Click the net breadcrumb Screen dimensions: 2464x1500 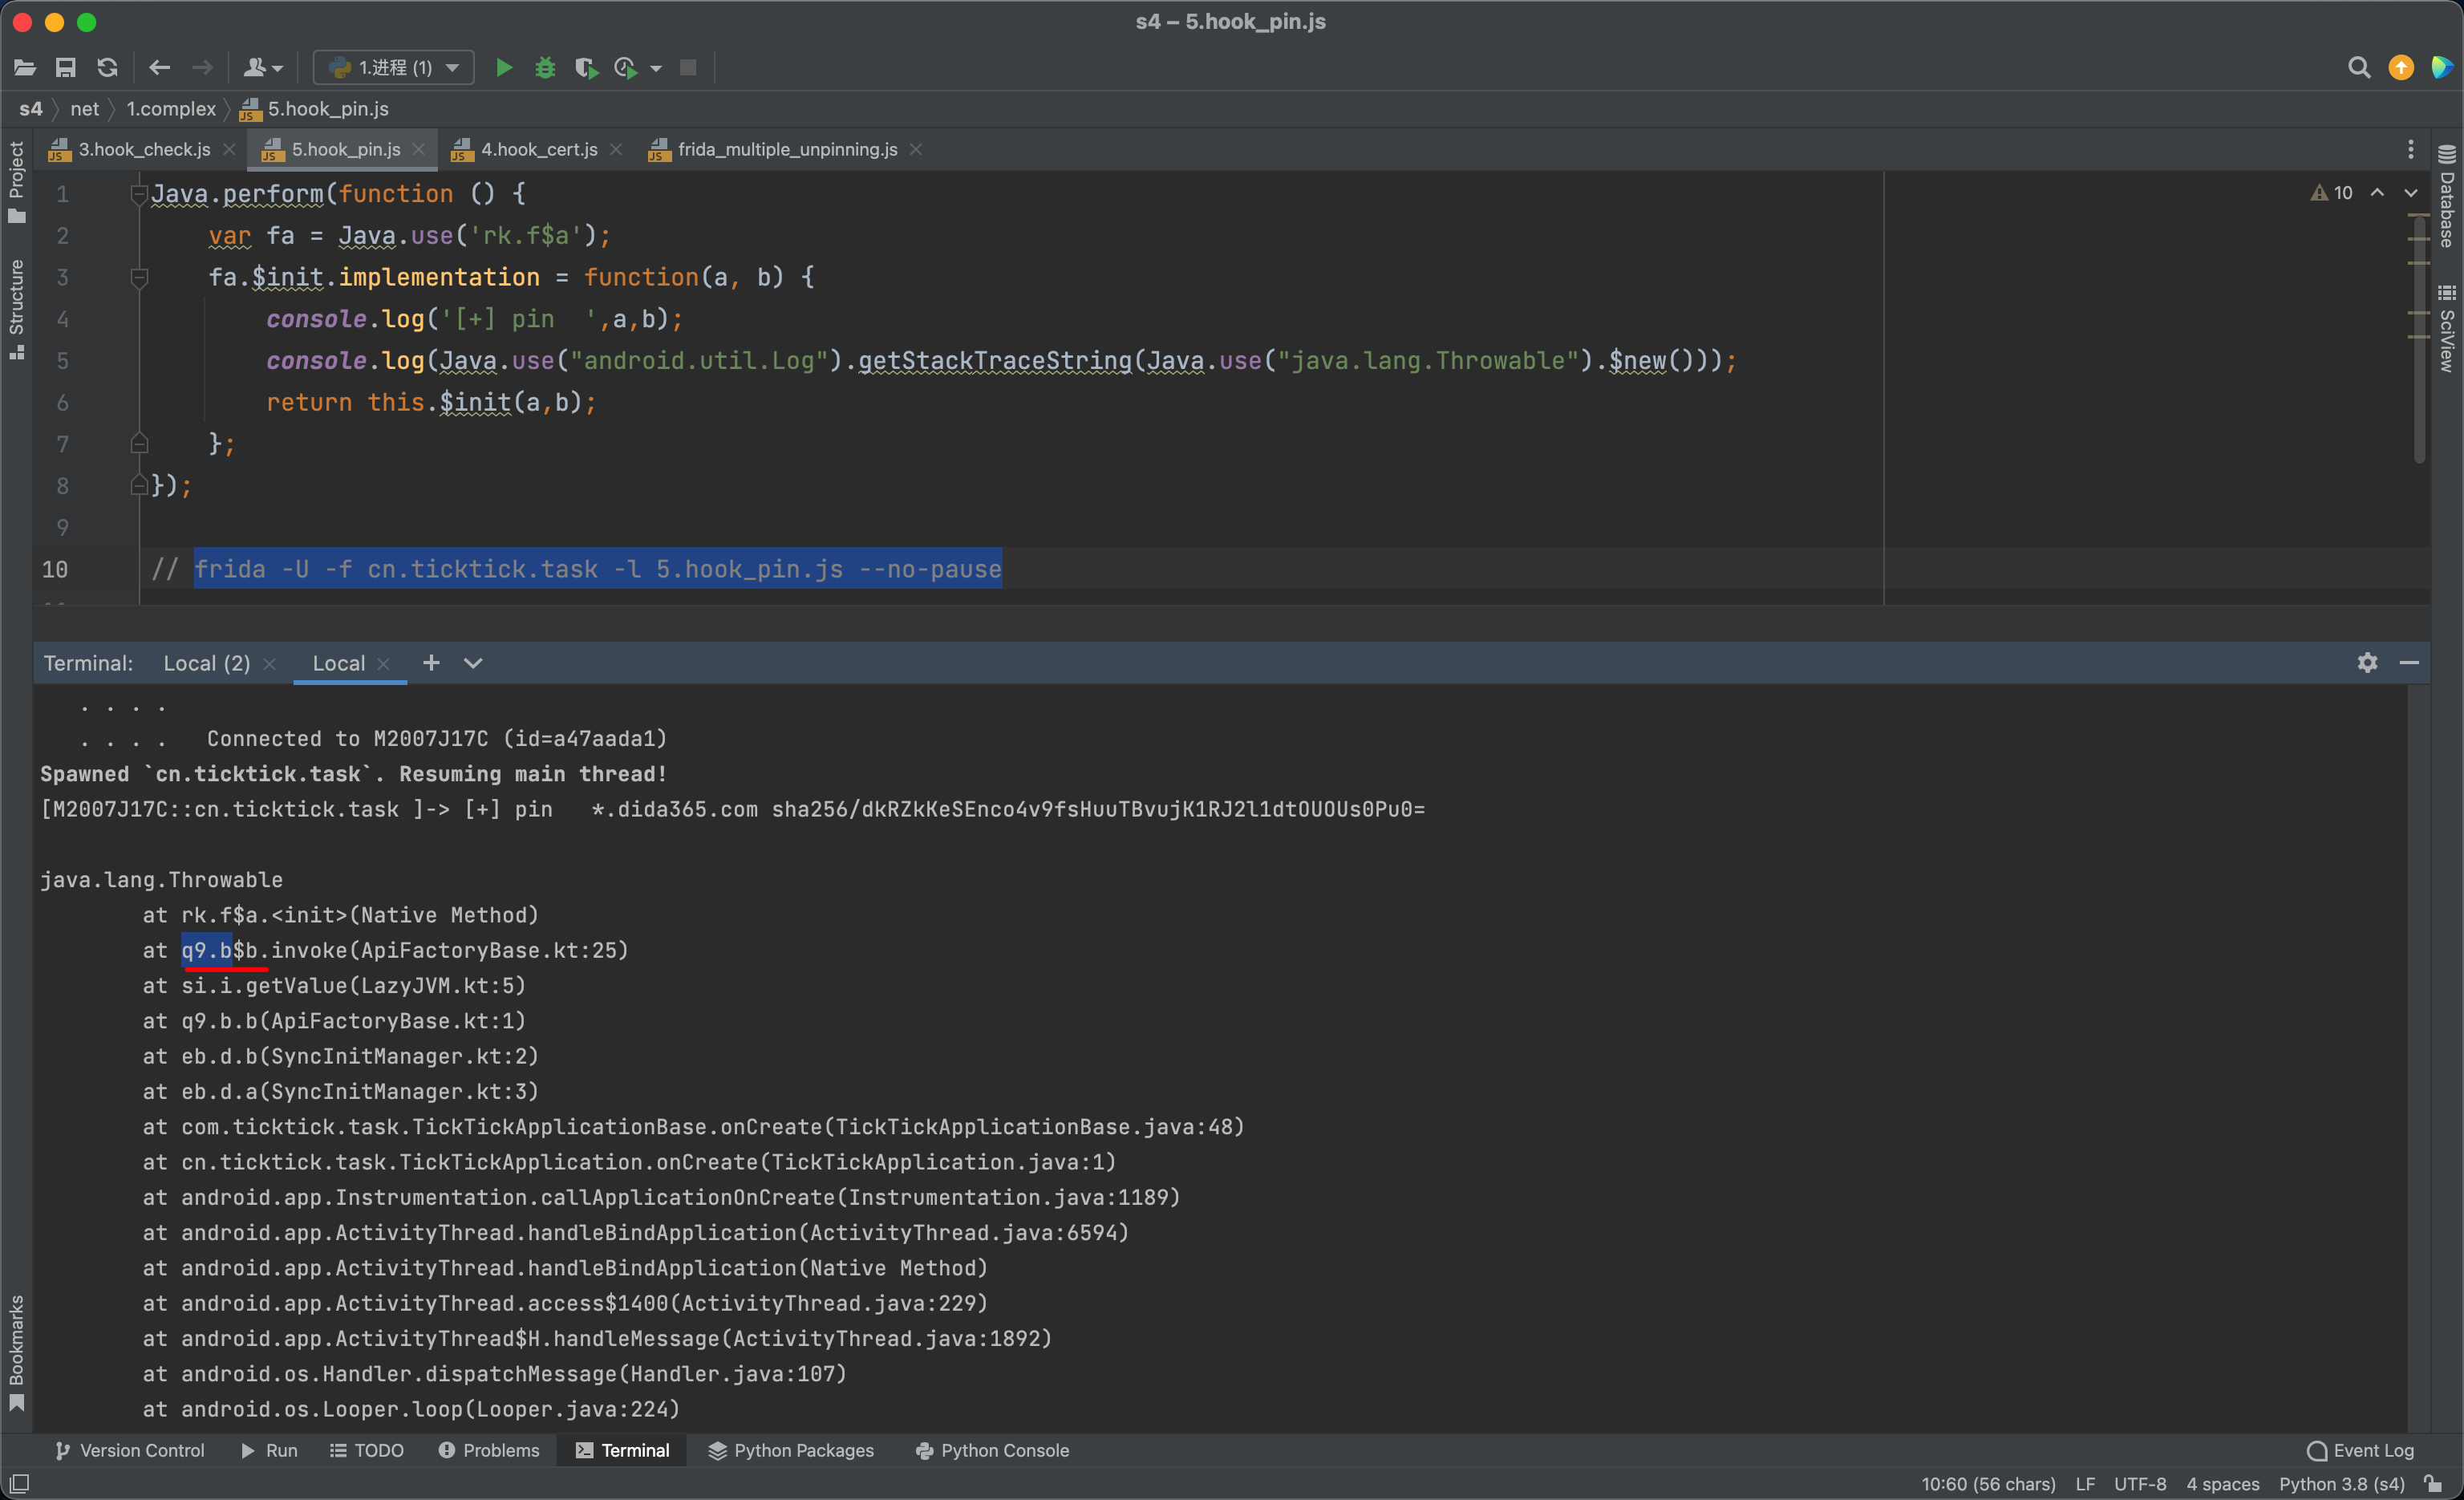tap(85, 109)
